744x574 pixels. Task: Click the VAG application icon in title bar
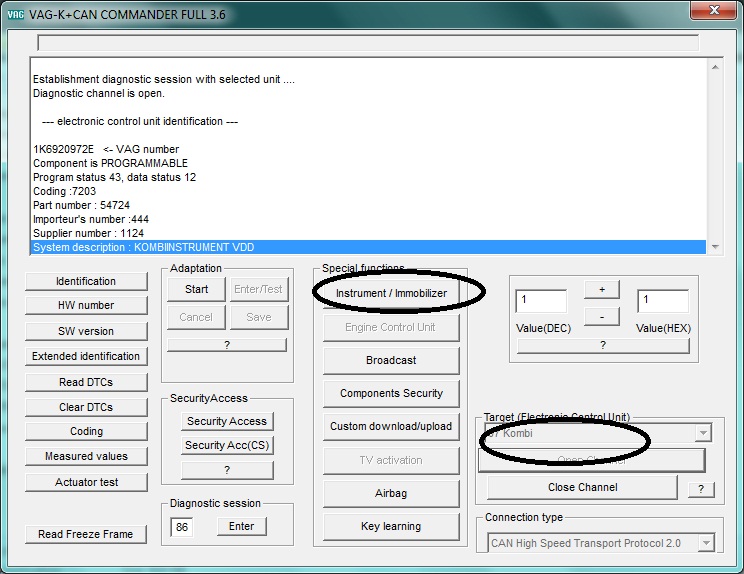tap(16, 15)
